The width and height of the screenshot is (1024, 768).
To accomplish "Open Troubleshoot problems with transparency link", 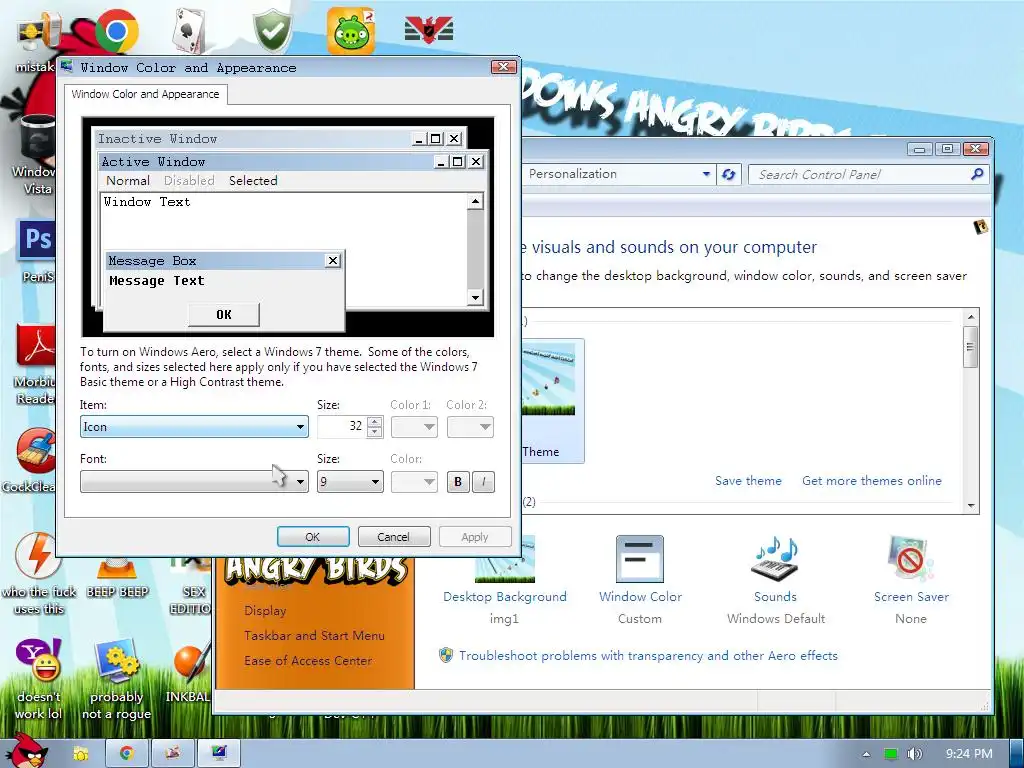I will [648, 656].
